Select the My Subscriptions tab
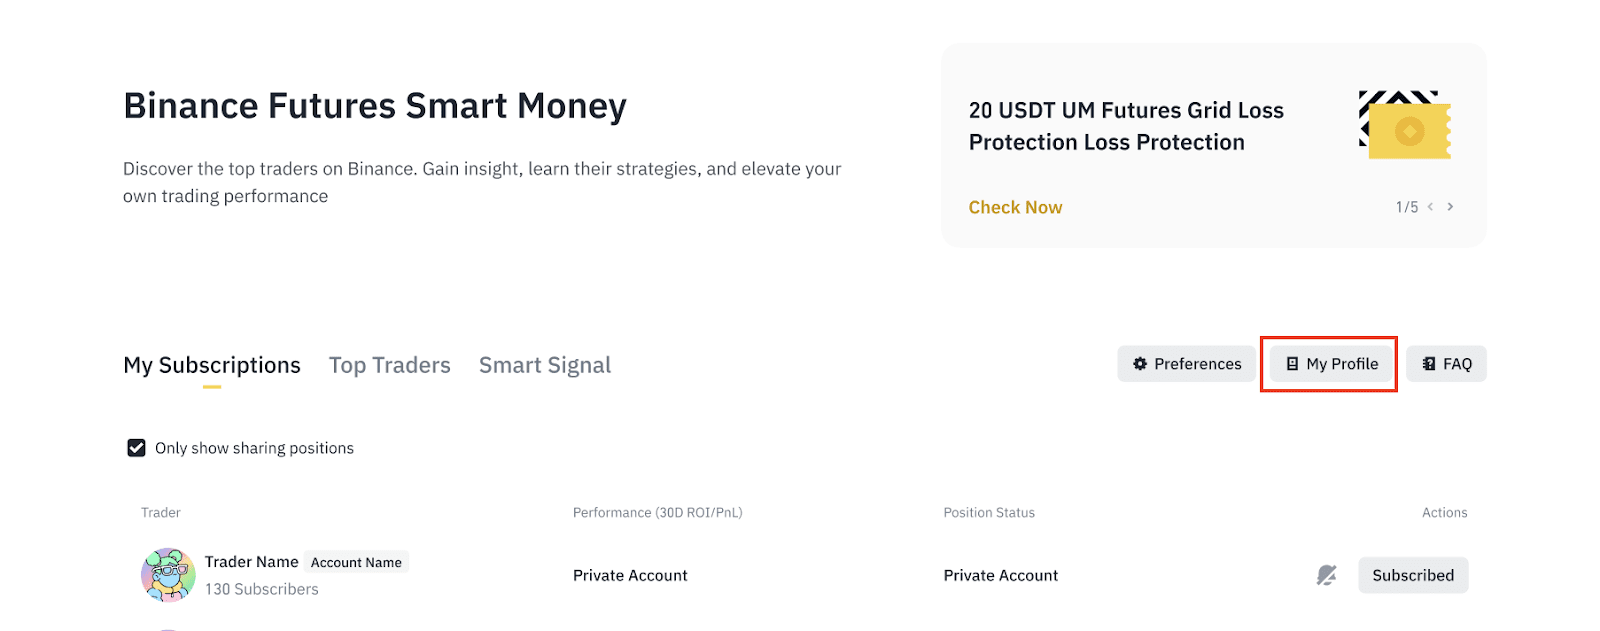Viewport: 1600px width, 631px height. click(212, 366)
